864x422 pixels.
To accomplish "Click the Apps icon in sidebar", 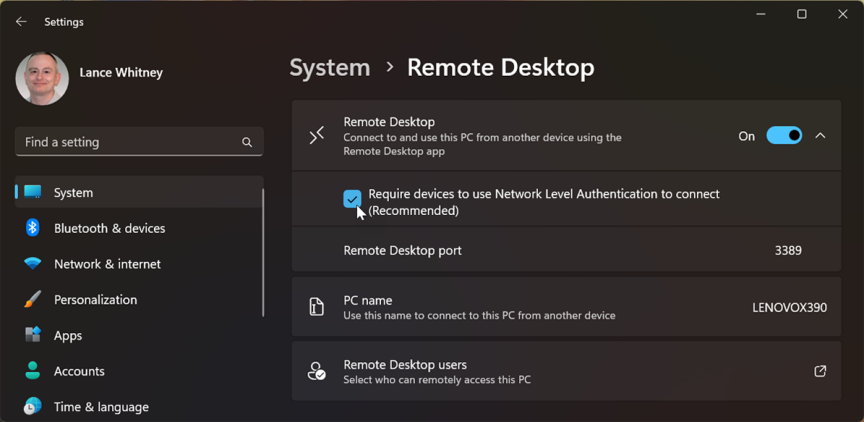I will tap(33, 335).
